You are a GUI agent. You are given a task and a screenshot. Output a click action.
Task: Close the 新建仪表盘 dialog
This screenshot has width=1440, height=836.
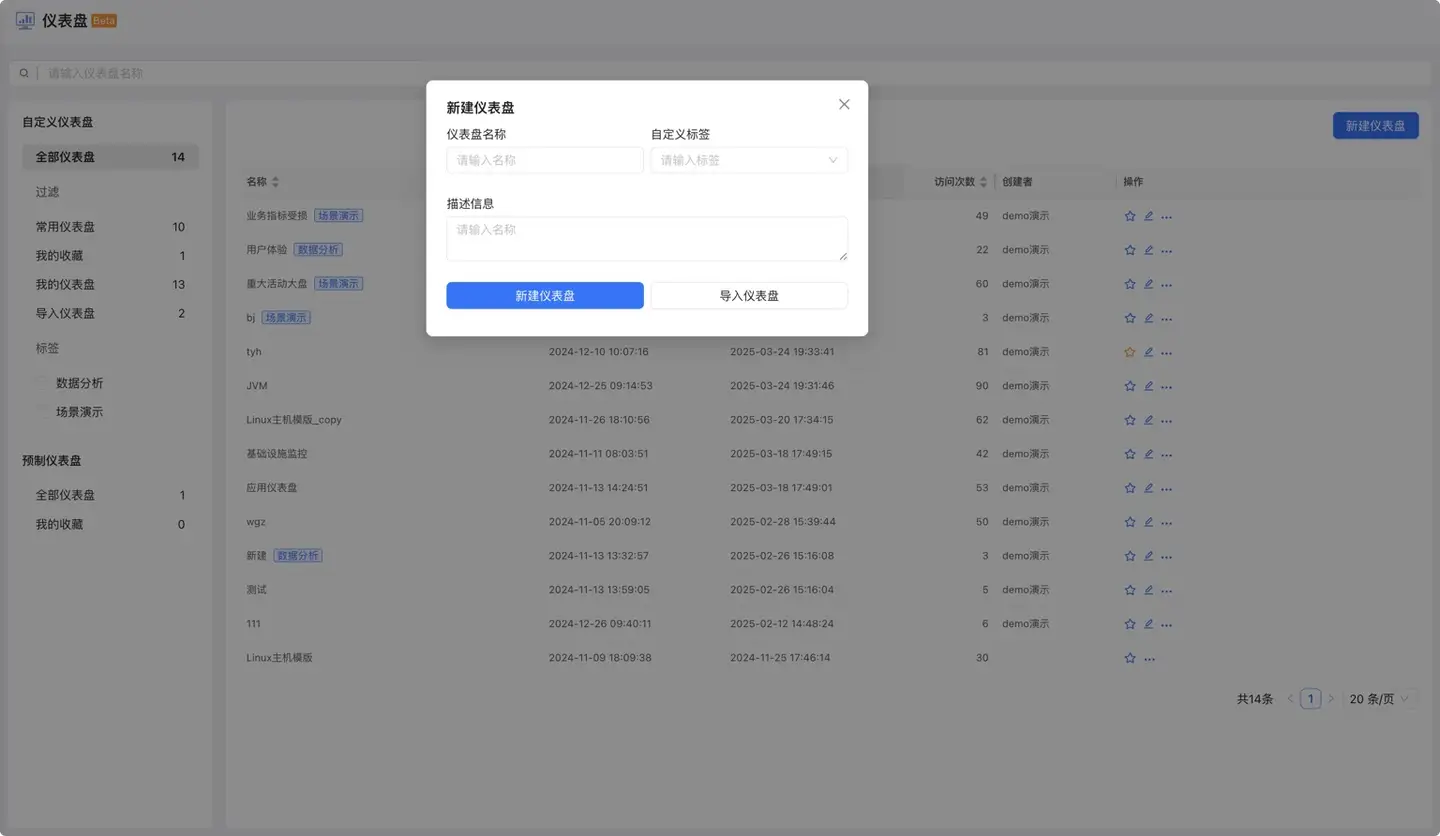pyautogui.click(x=844, y=105)
